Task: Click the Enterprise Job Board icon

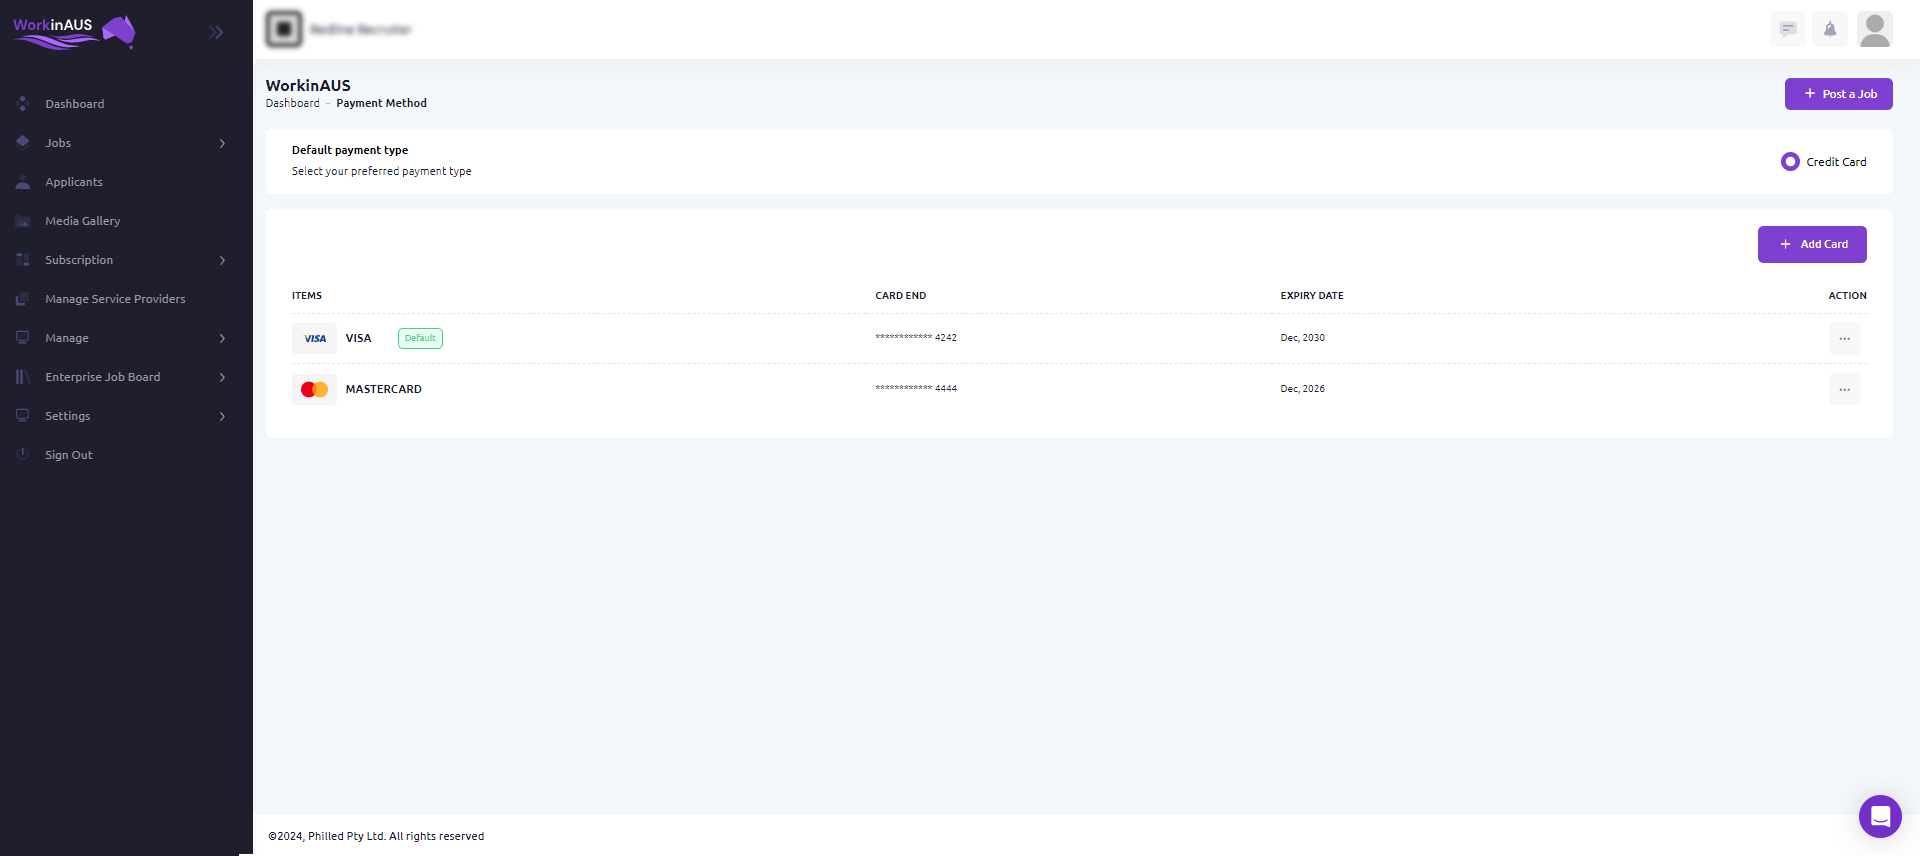Action: pos(23,376)
